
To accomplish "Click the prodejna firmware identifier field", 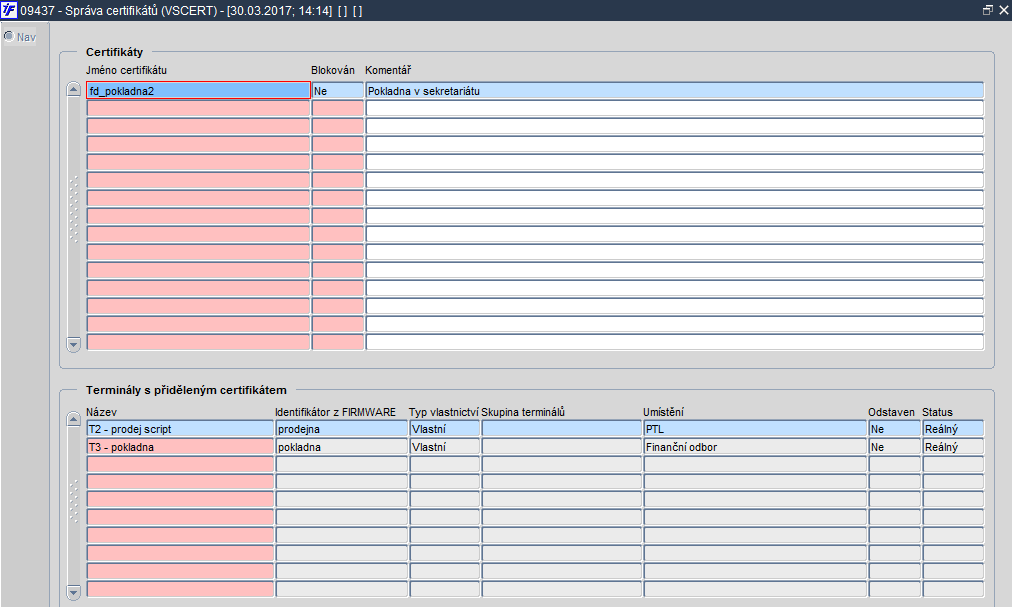I will (x=341, y=429).
